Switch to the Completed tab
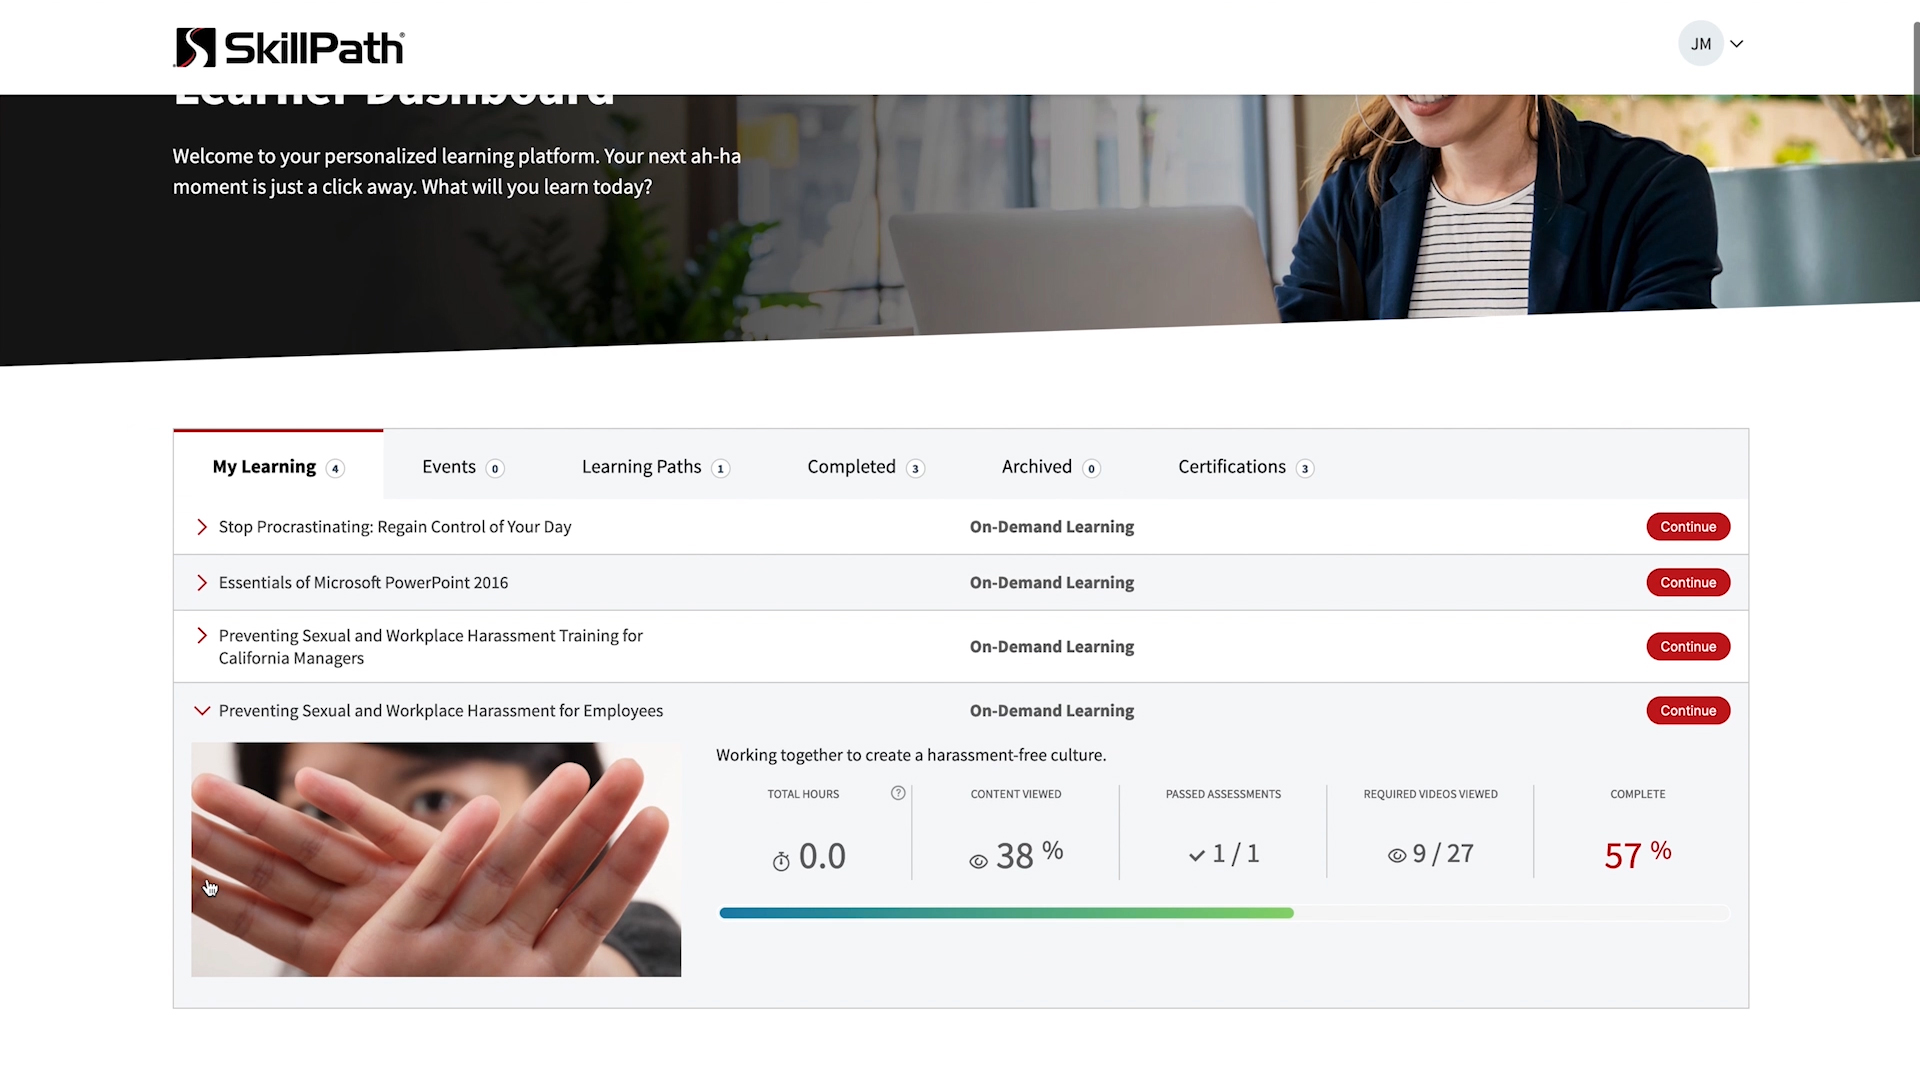Image resolution: width=1920 pixels, height=1080 pixels. (851, 466)
